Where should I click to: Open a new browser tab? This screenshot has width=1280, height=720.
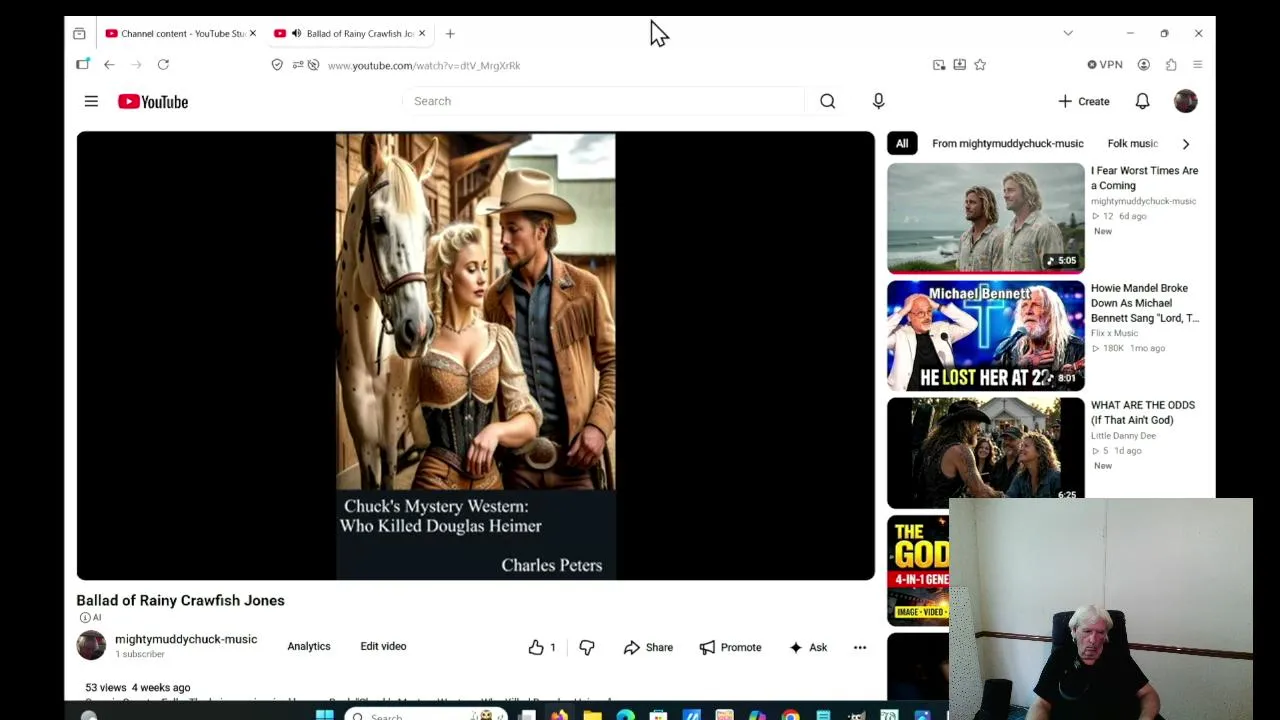pyautogui.click(x=450, y=34)
